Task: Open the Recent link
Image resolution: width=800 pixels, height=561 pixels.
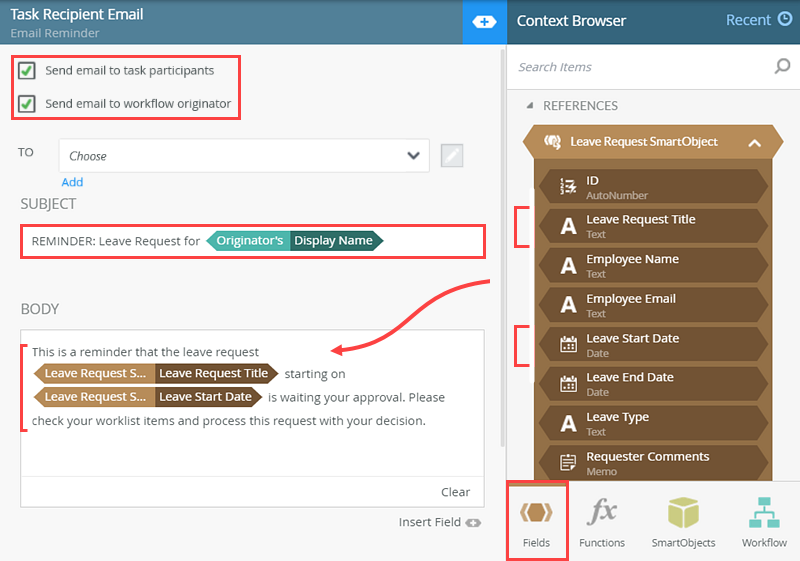Action: tap(748, 20)
